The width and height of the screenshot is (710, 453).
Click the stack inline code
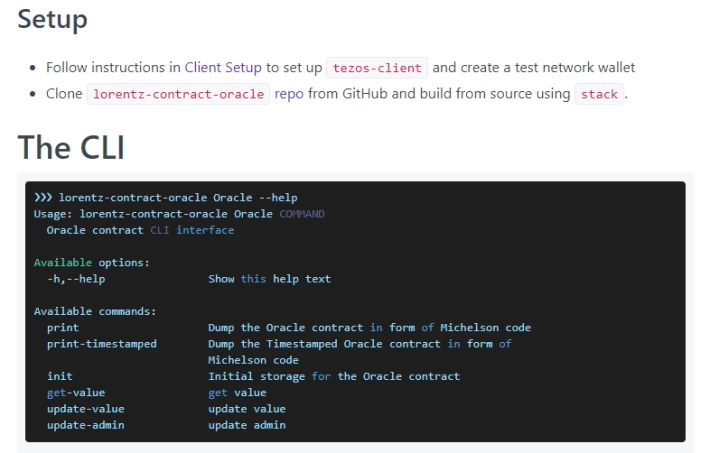tap(599, 94)
